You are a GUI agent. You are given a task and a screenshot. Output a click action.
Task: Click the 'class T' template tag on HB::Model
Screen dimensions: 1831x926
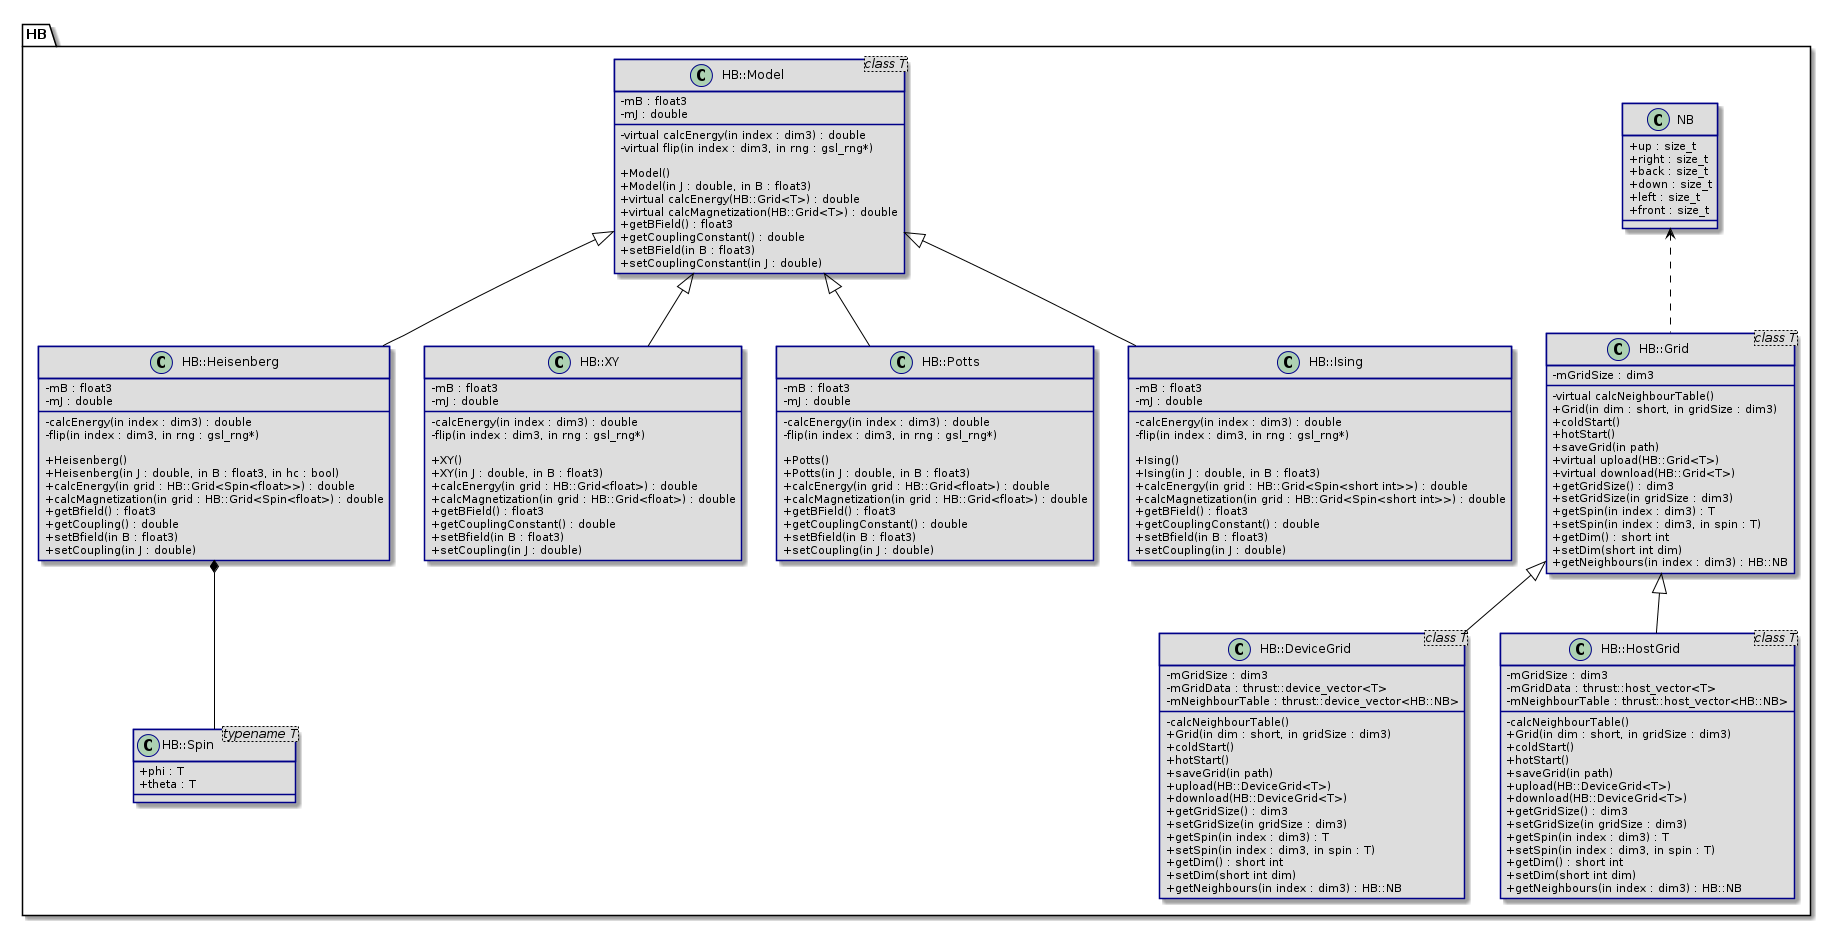(x=884, y=64)
